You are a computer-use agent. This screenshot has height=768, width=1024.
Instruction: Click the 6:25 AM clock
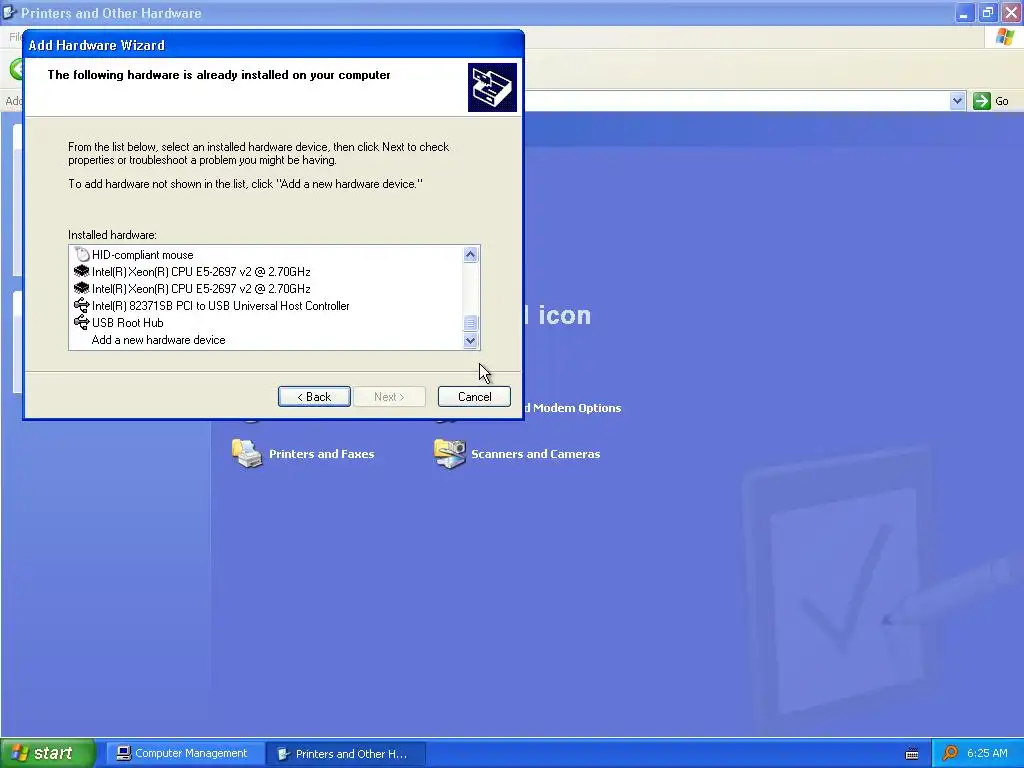987,753
